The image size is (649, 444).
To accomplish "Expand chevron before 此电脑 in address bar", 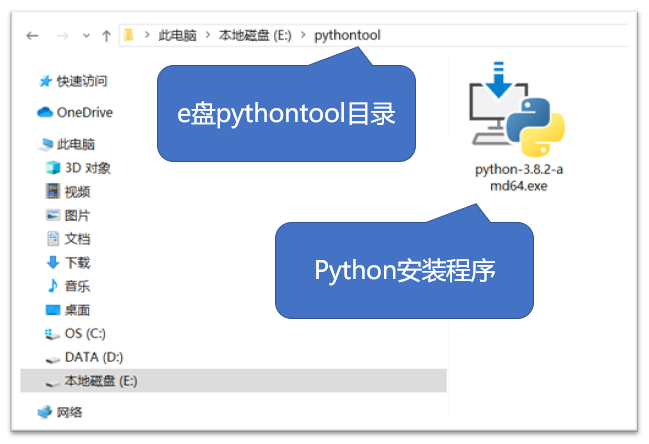I will click(147, 35).
